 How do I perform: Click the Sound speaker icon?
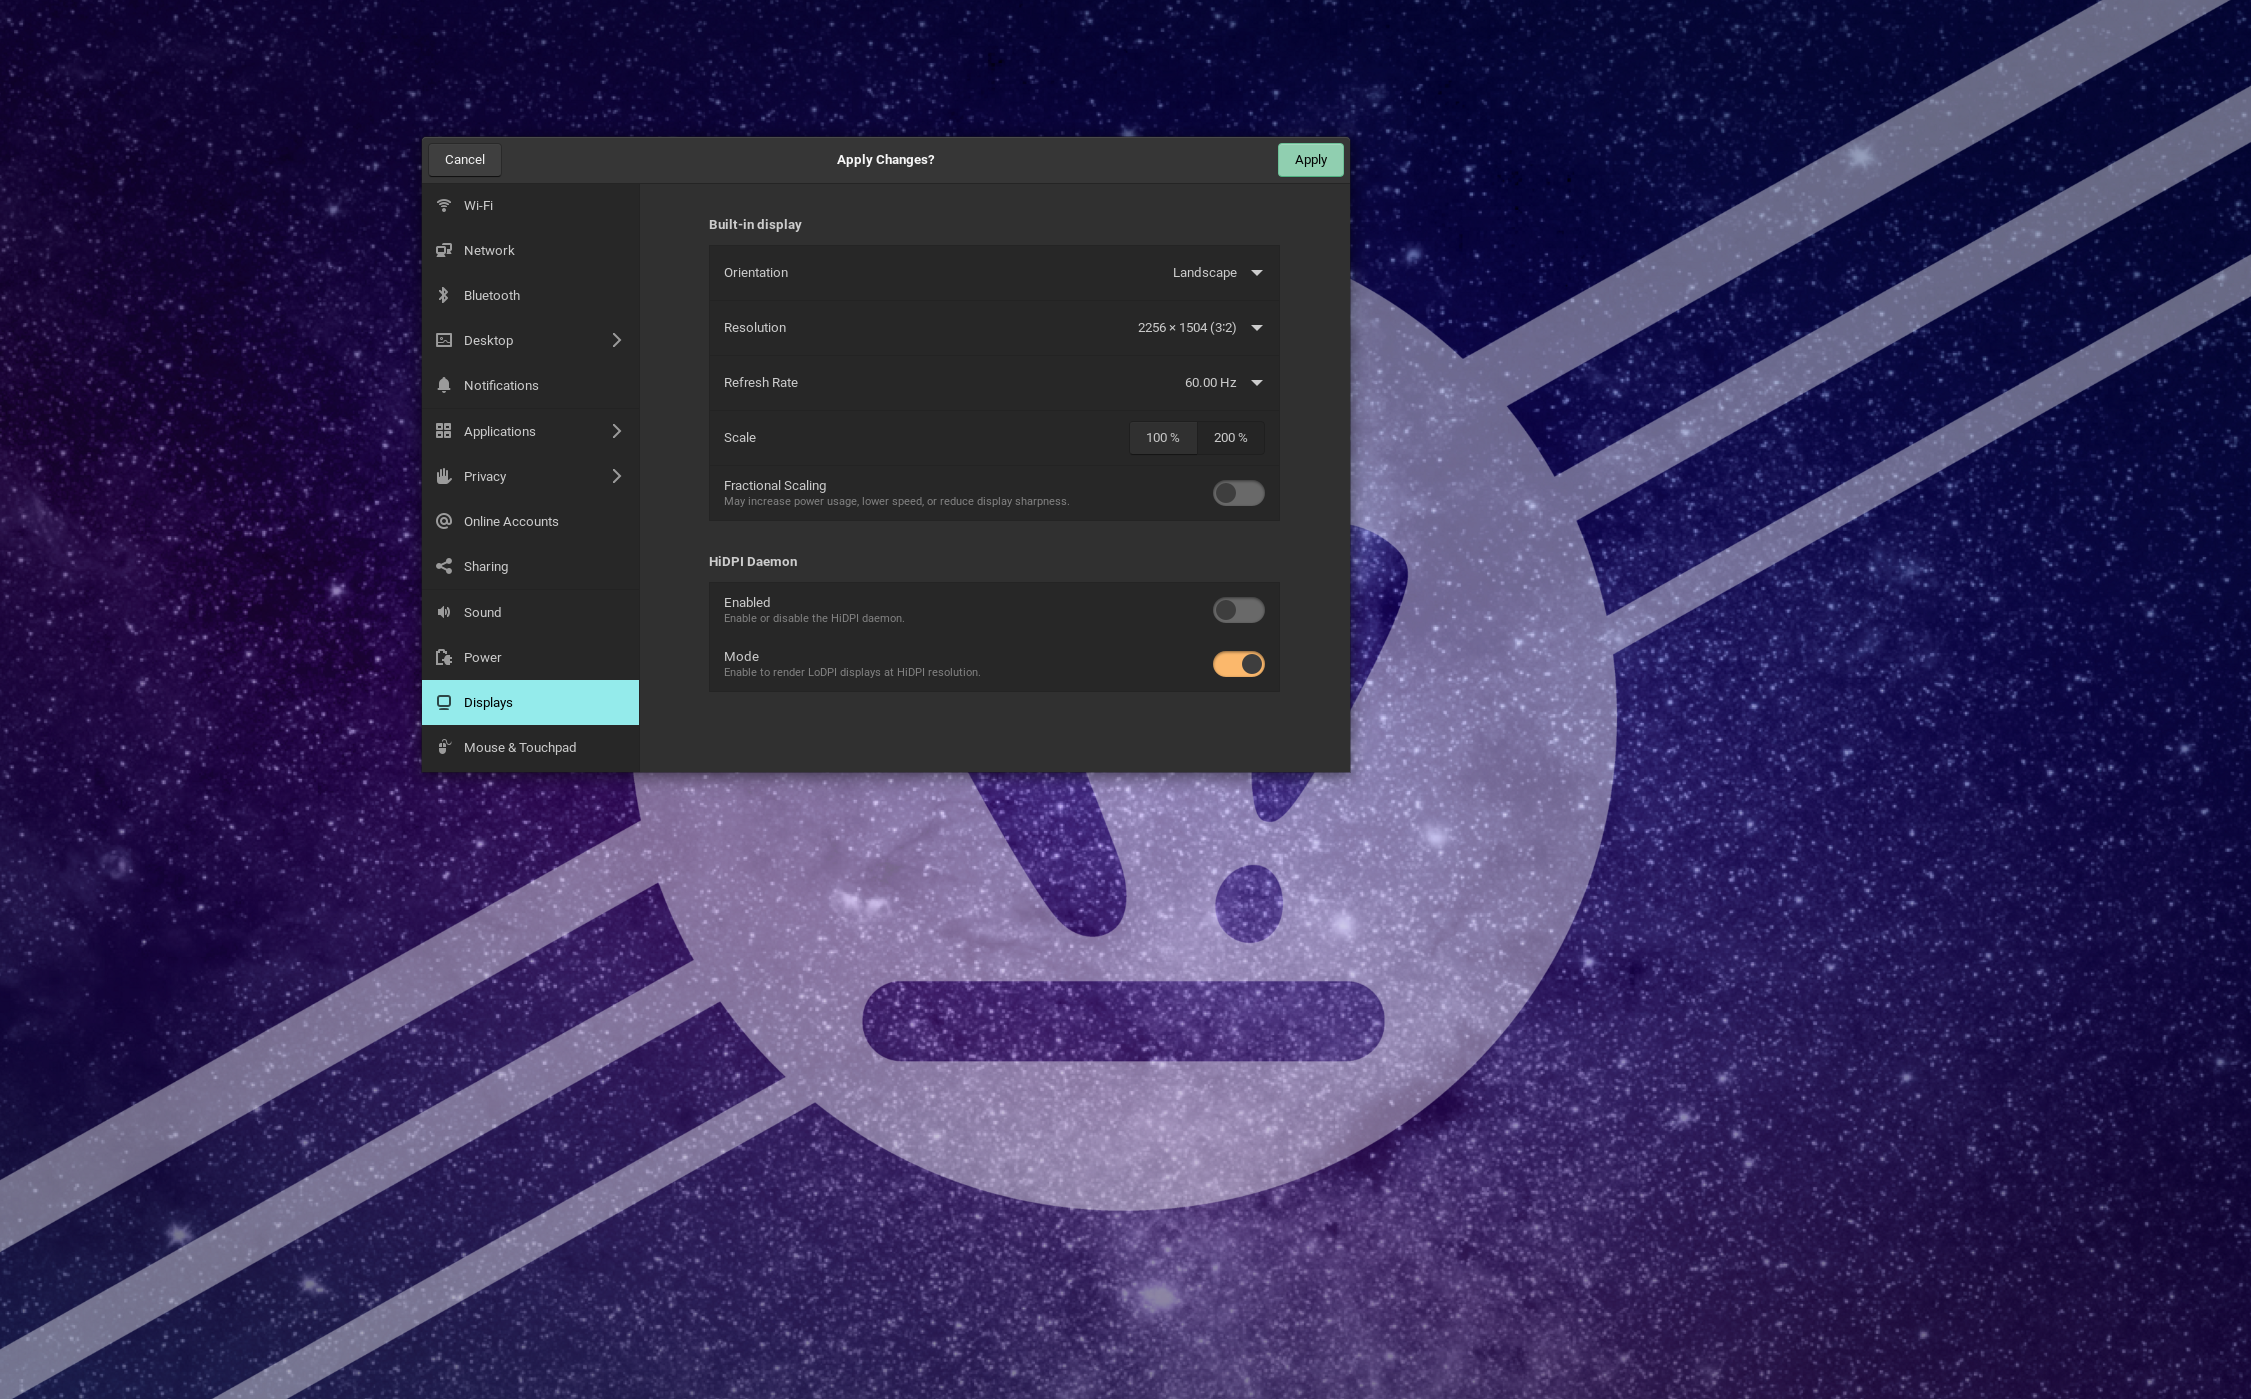point(444,612)
